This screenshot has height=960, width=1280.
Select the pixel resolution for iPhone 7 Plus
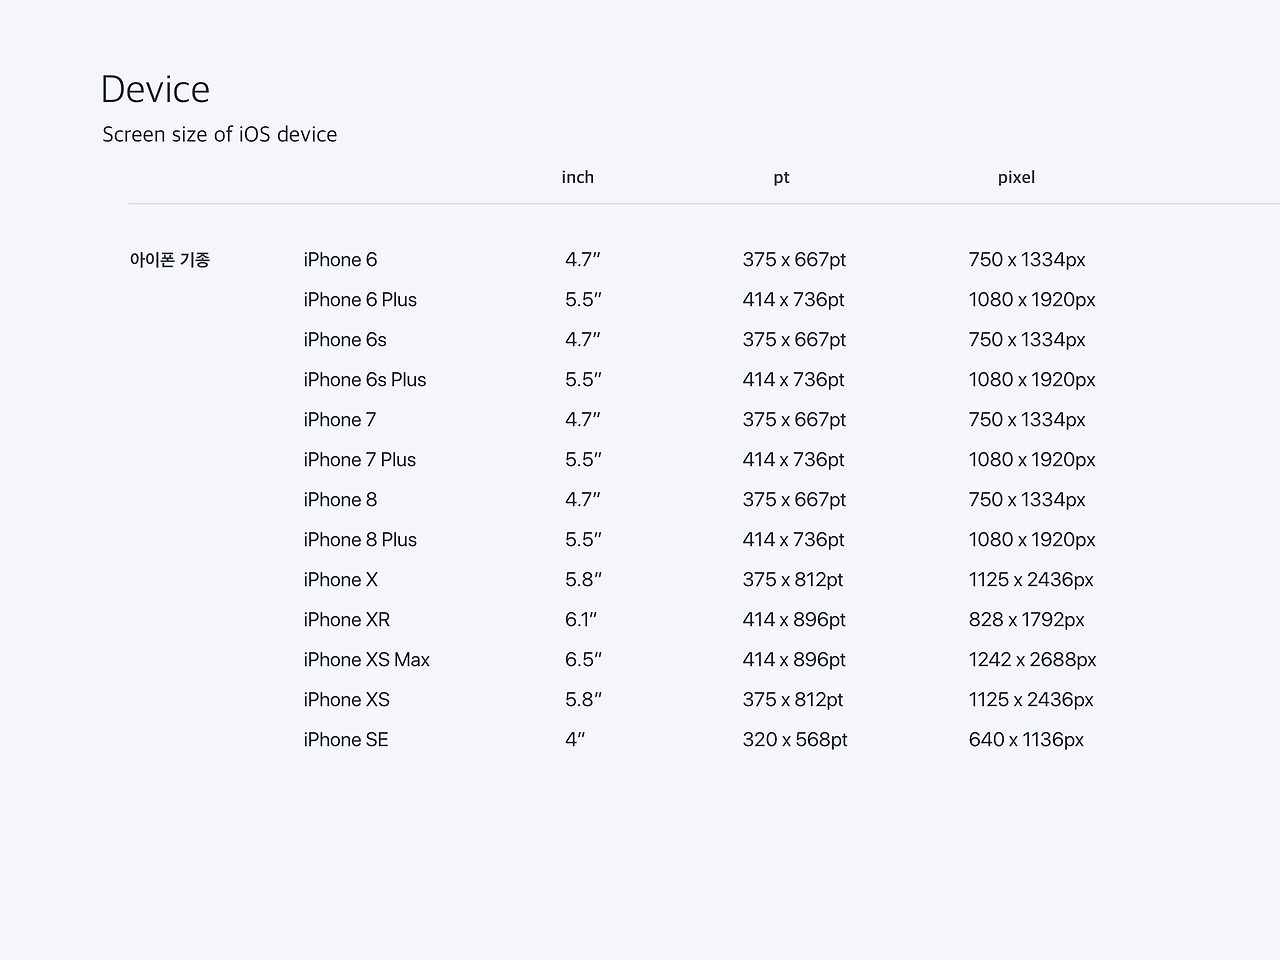tap(1032, 460)
